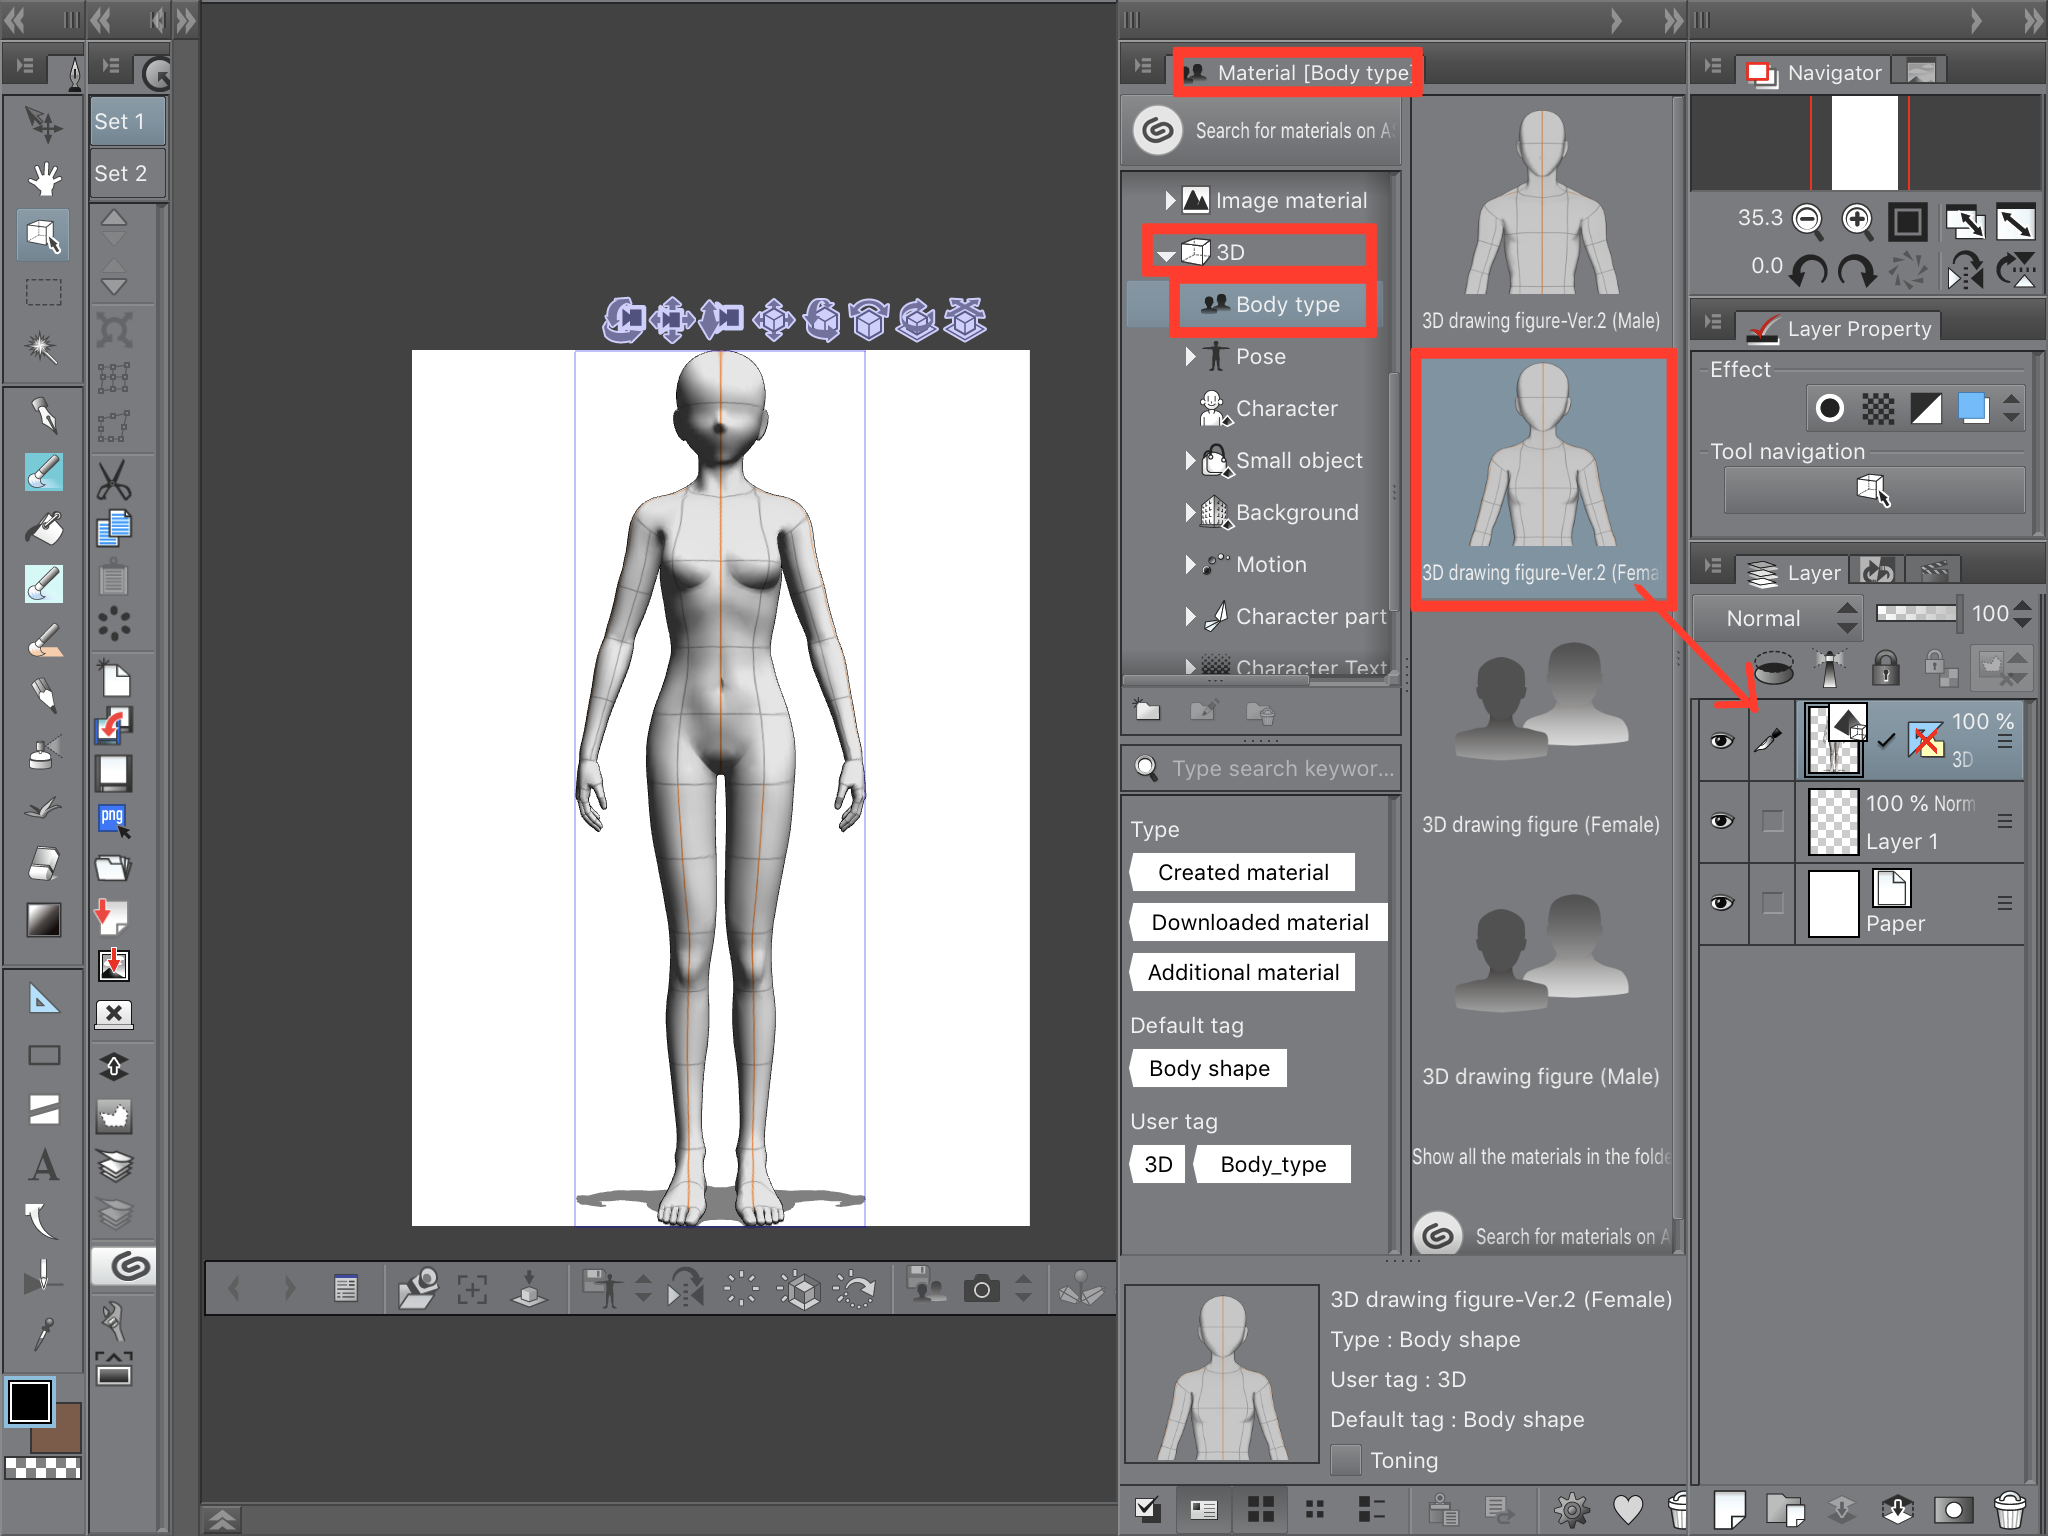The image size is (2048, 1536).
Task: Hide the Paper layer visibility
Action: 1723,903
